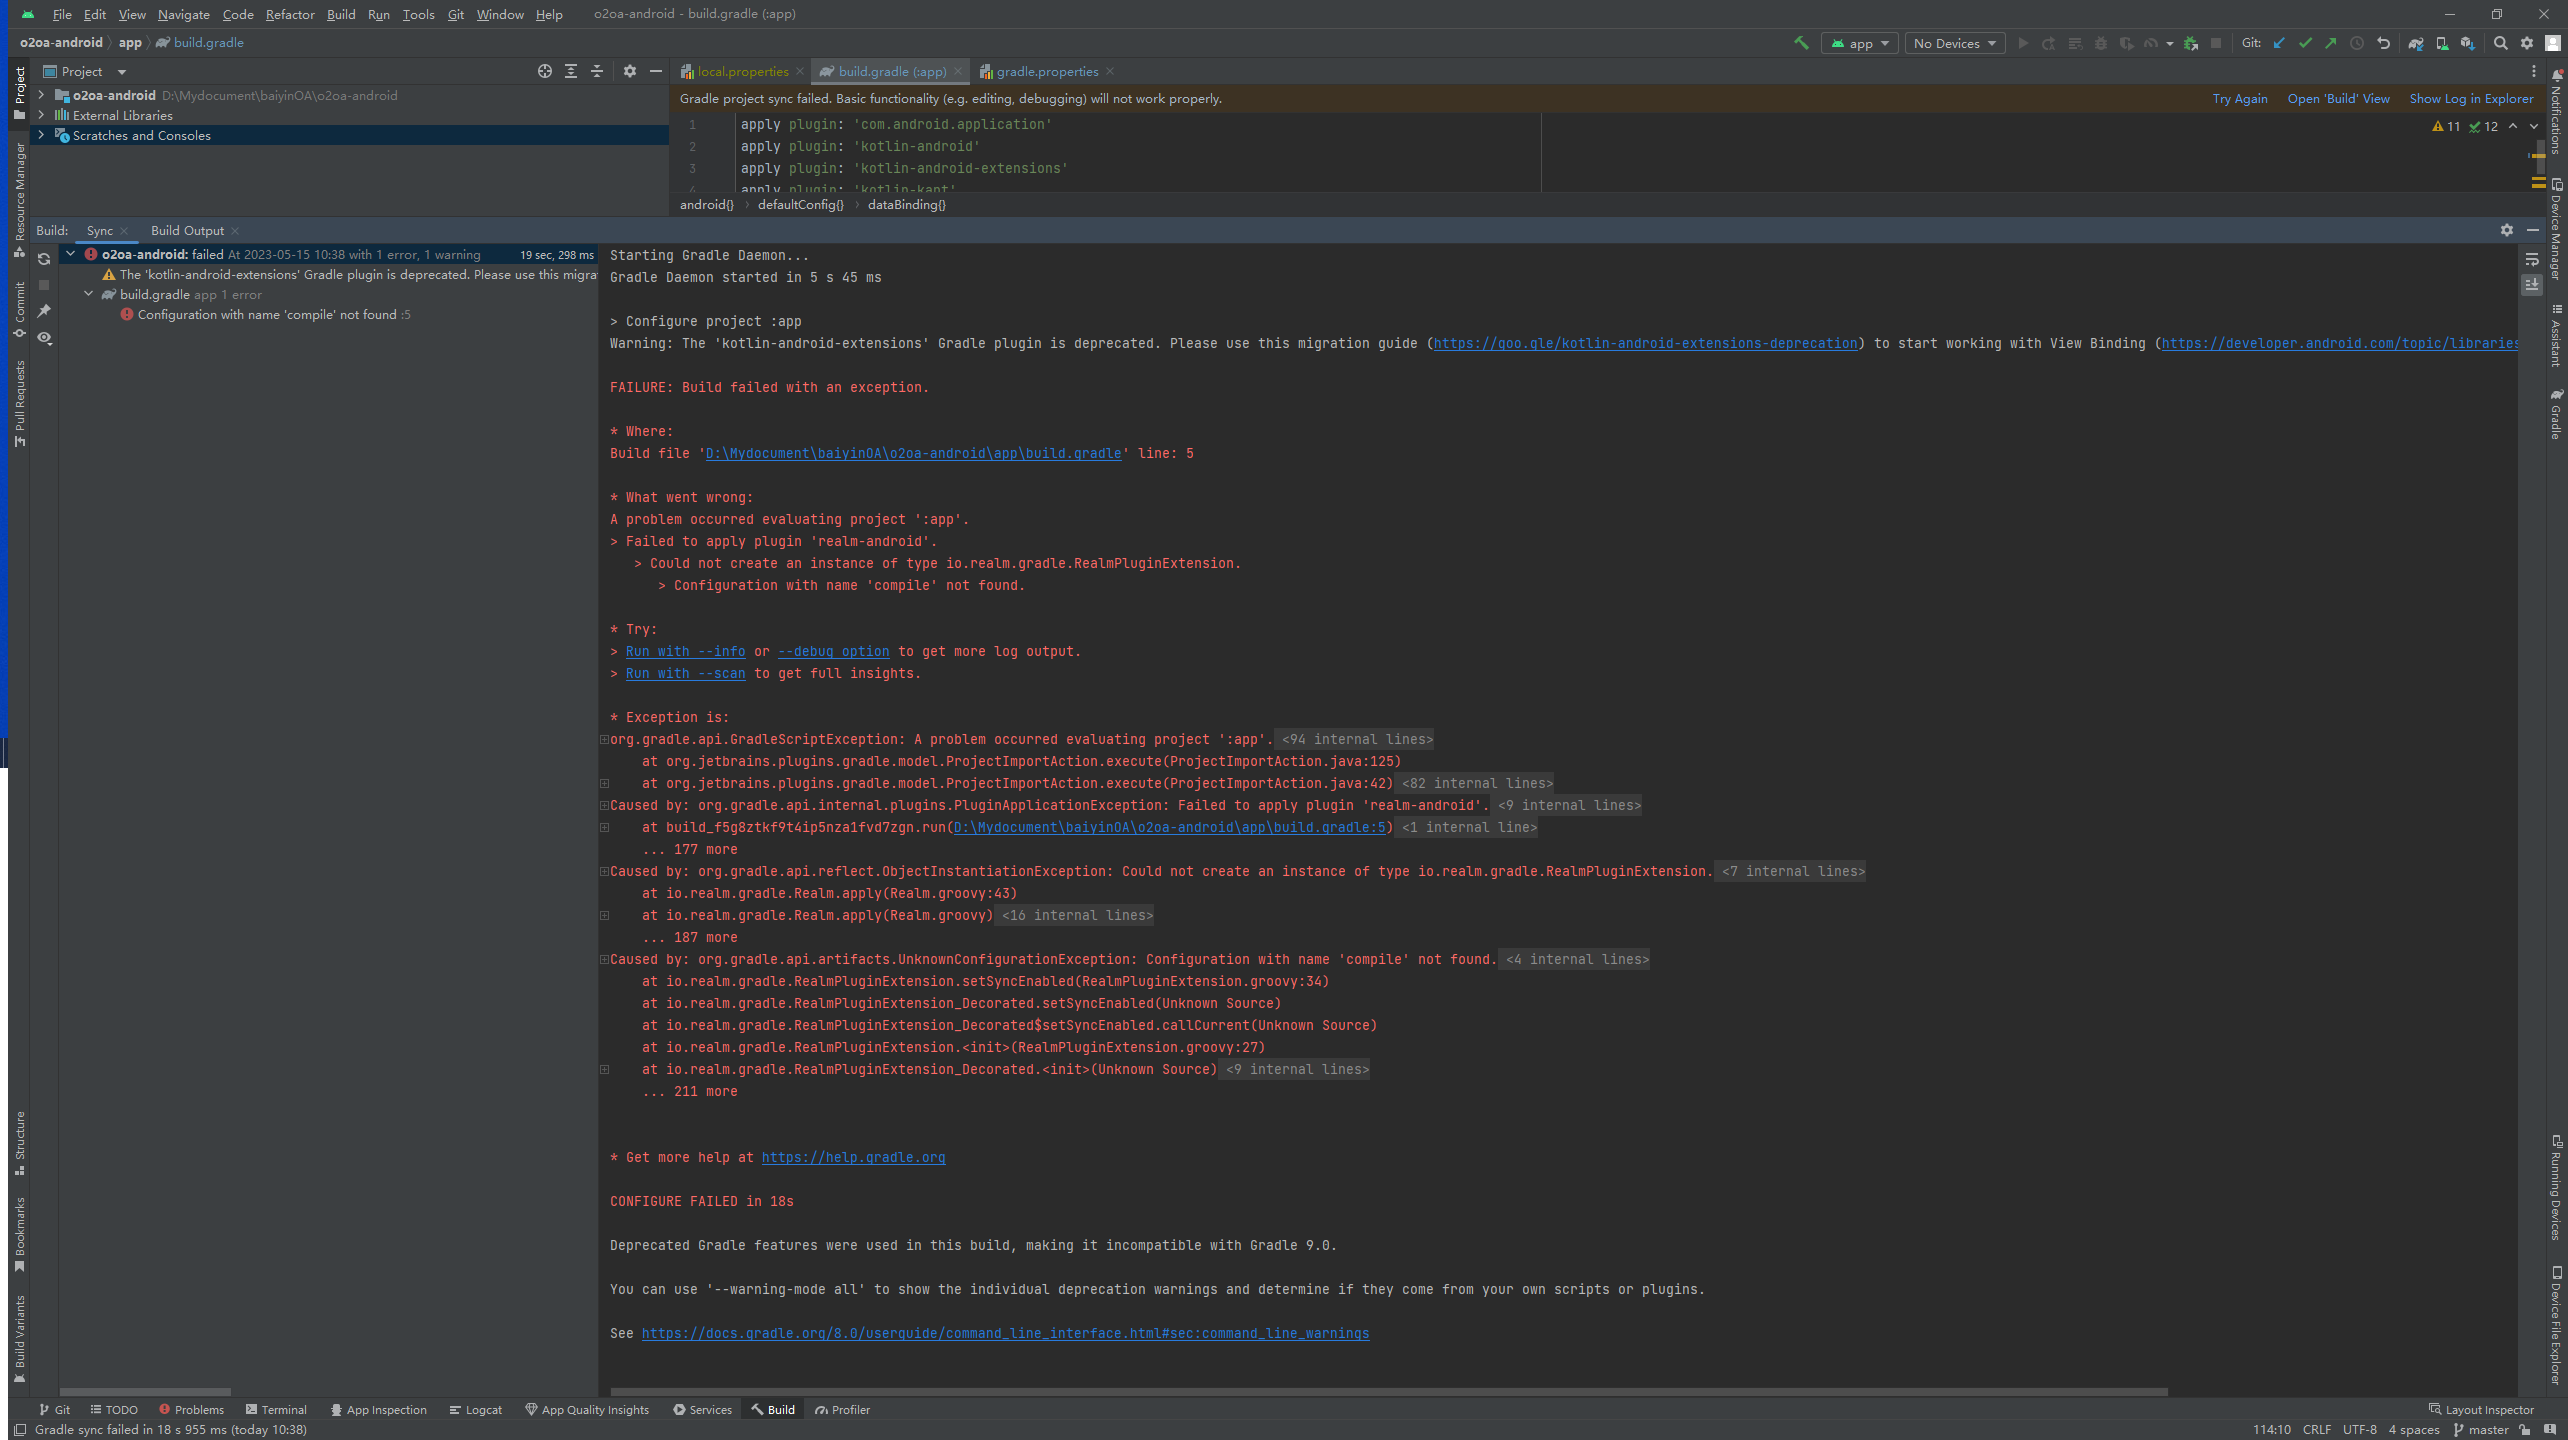Open the app run configuration dropdown
Viewport: 2568px width, 1440px height.
coord(1859,43)
